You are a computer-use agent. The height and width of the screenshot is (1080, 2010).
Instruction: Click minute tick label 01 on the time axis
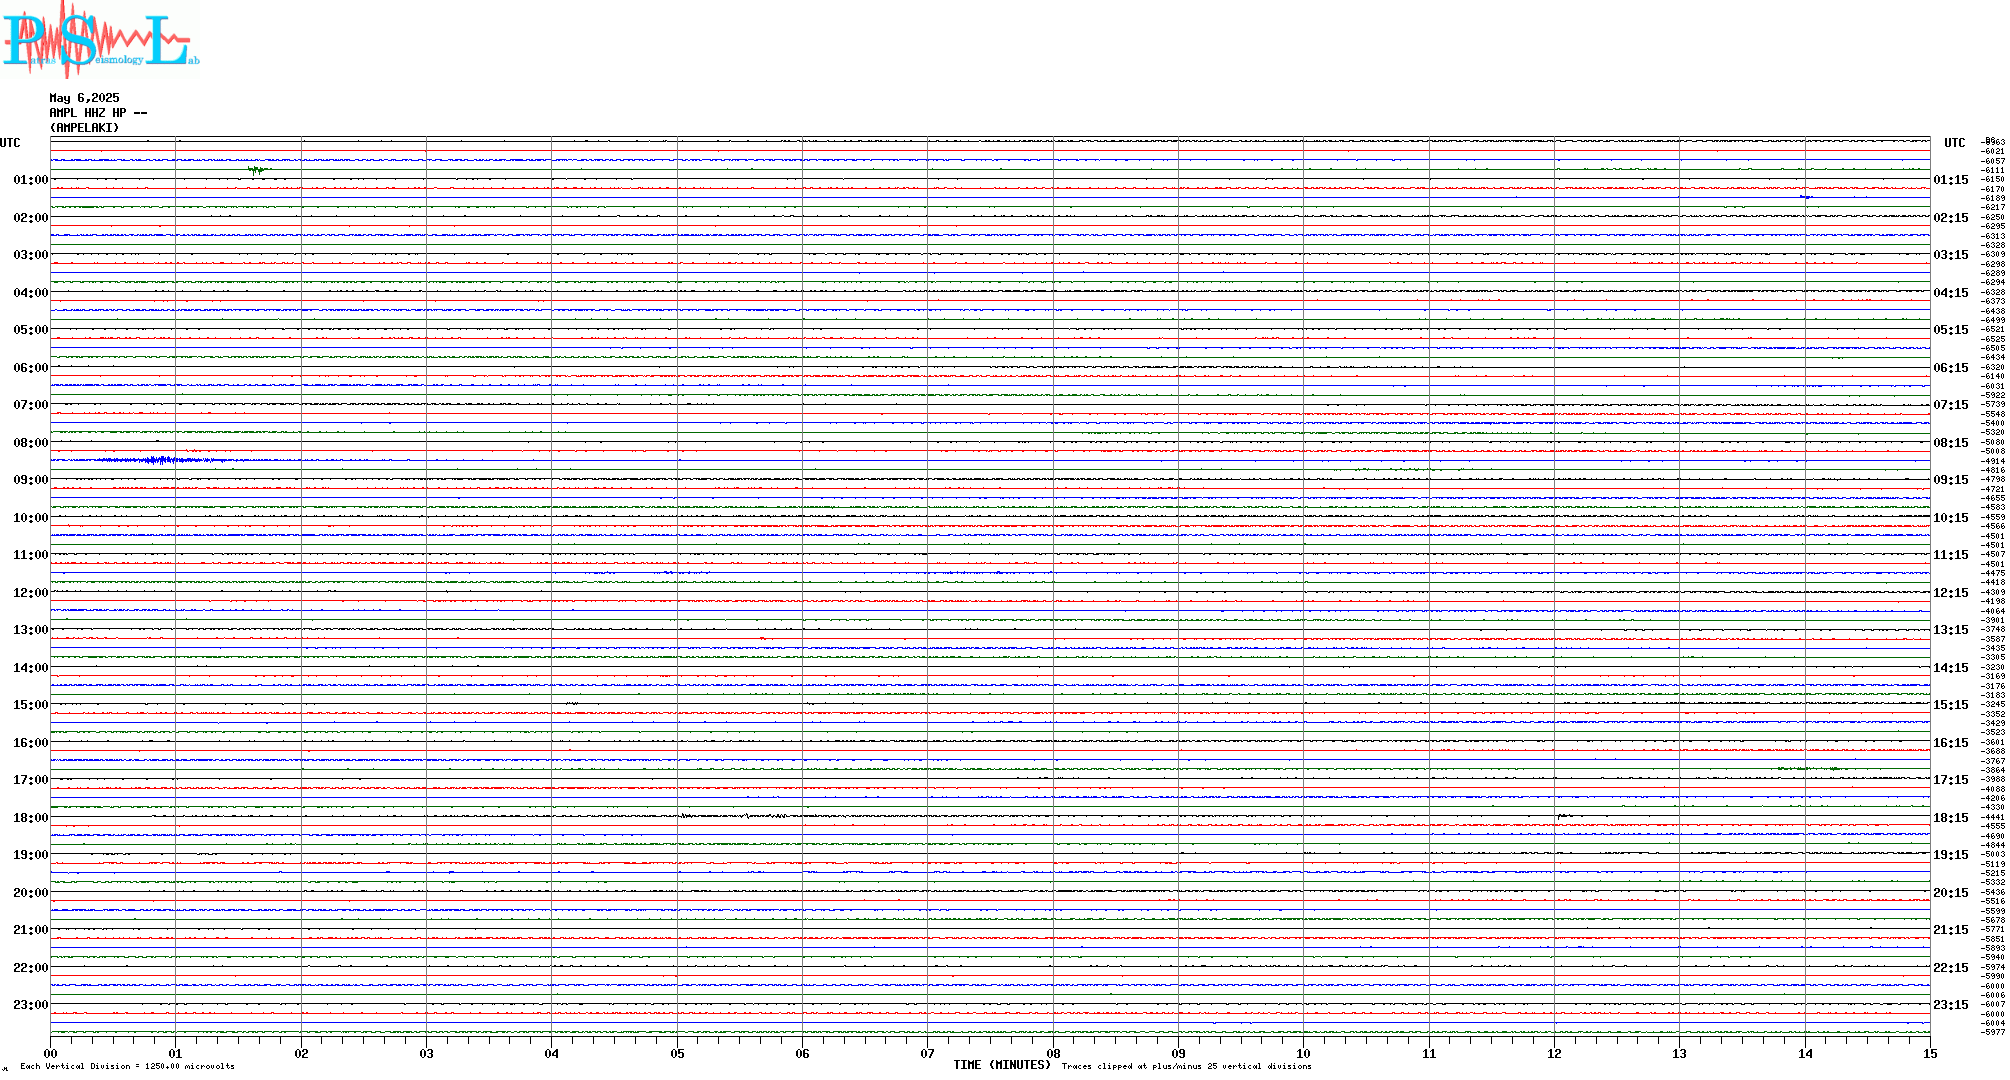175,1053
